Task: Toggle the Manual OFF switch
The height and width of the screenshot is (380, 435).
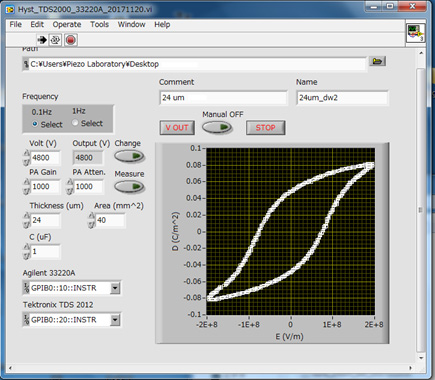Action: [217, 127]
